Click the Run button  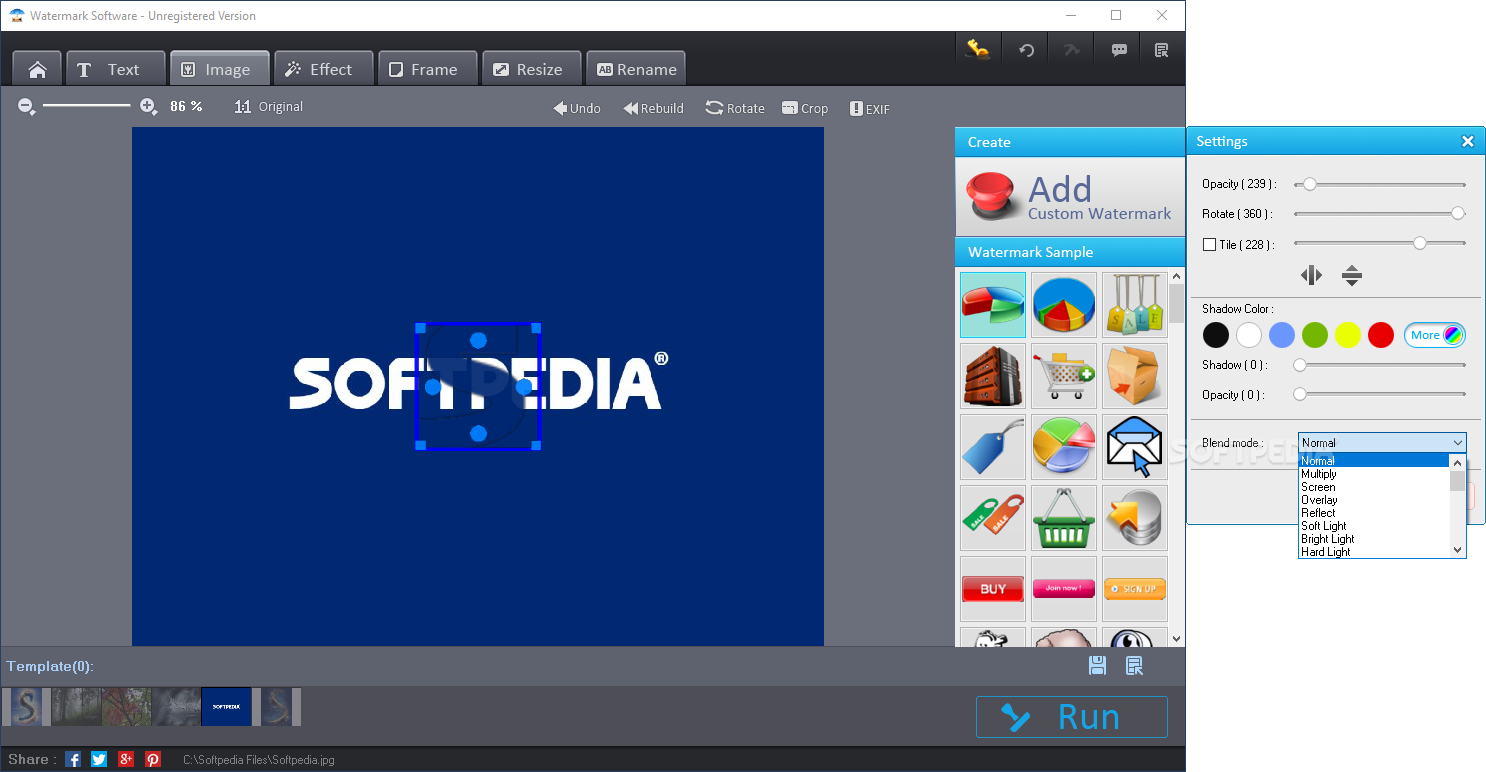1072,717
